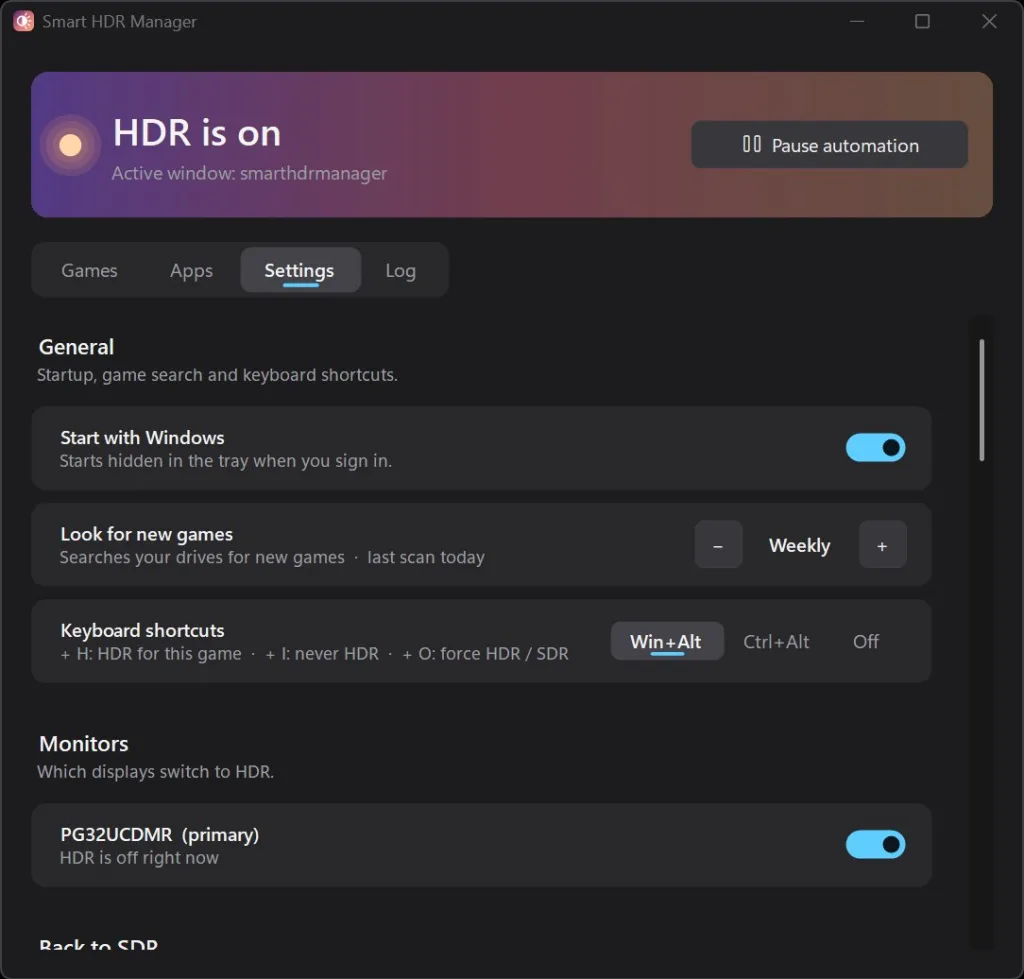
Task: Click the Smart HDR Manager app icon
Action: (x=24, y=22)
